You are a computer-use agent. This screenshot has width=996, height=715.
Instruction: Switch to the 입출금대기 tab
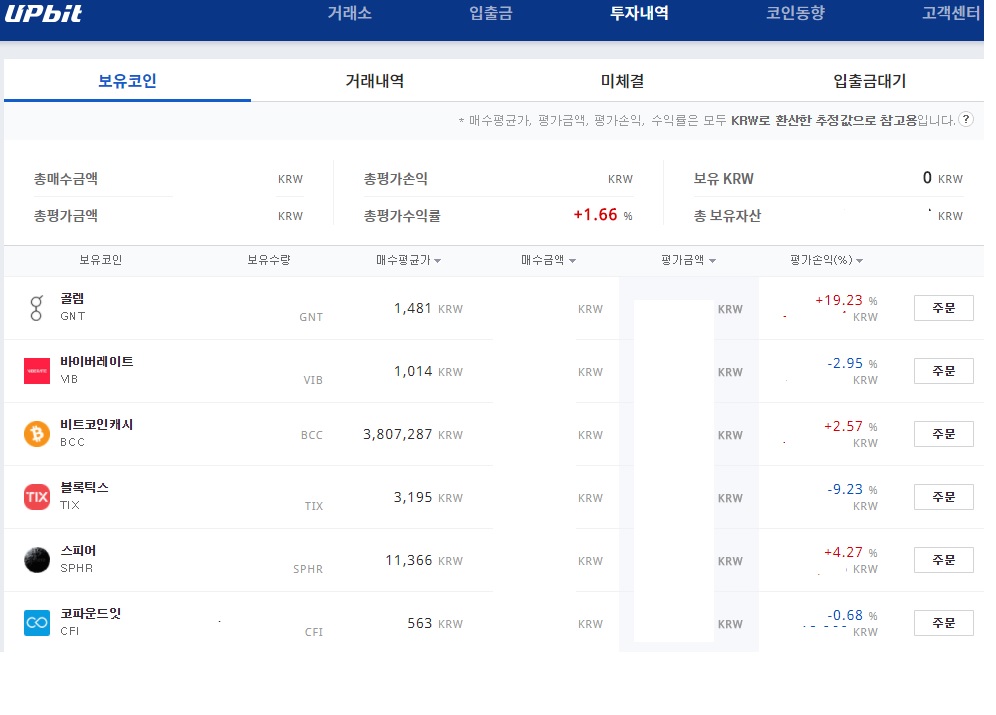[869, 81]
